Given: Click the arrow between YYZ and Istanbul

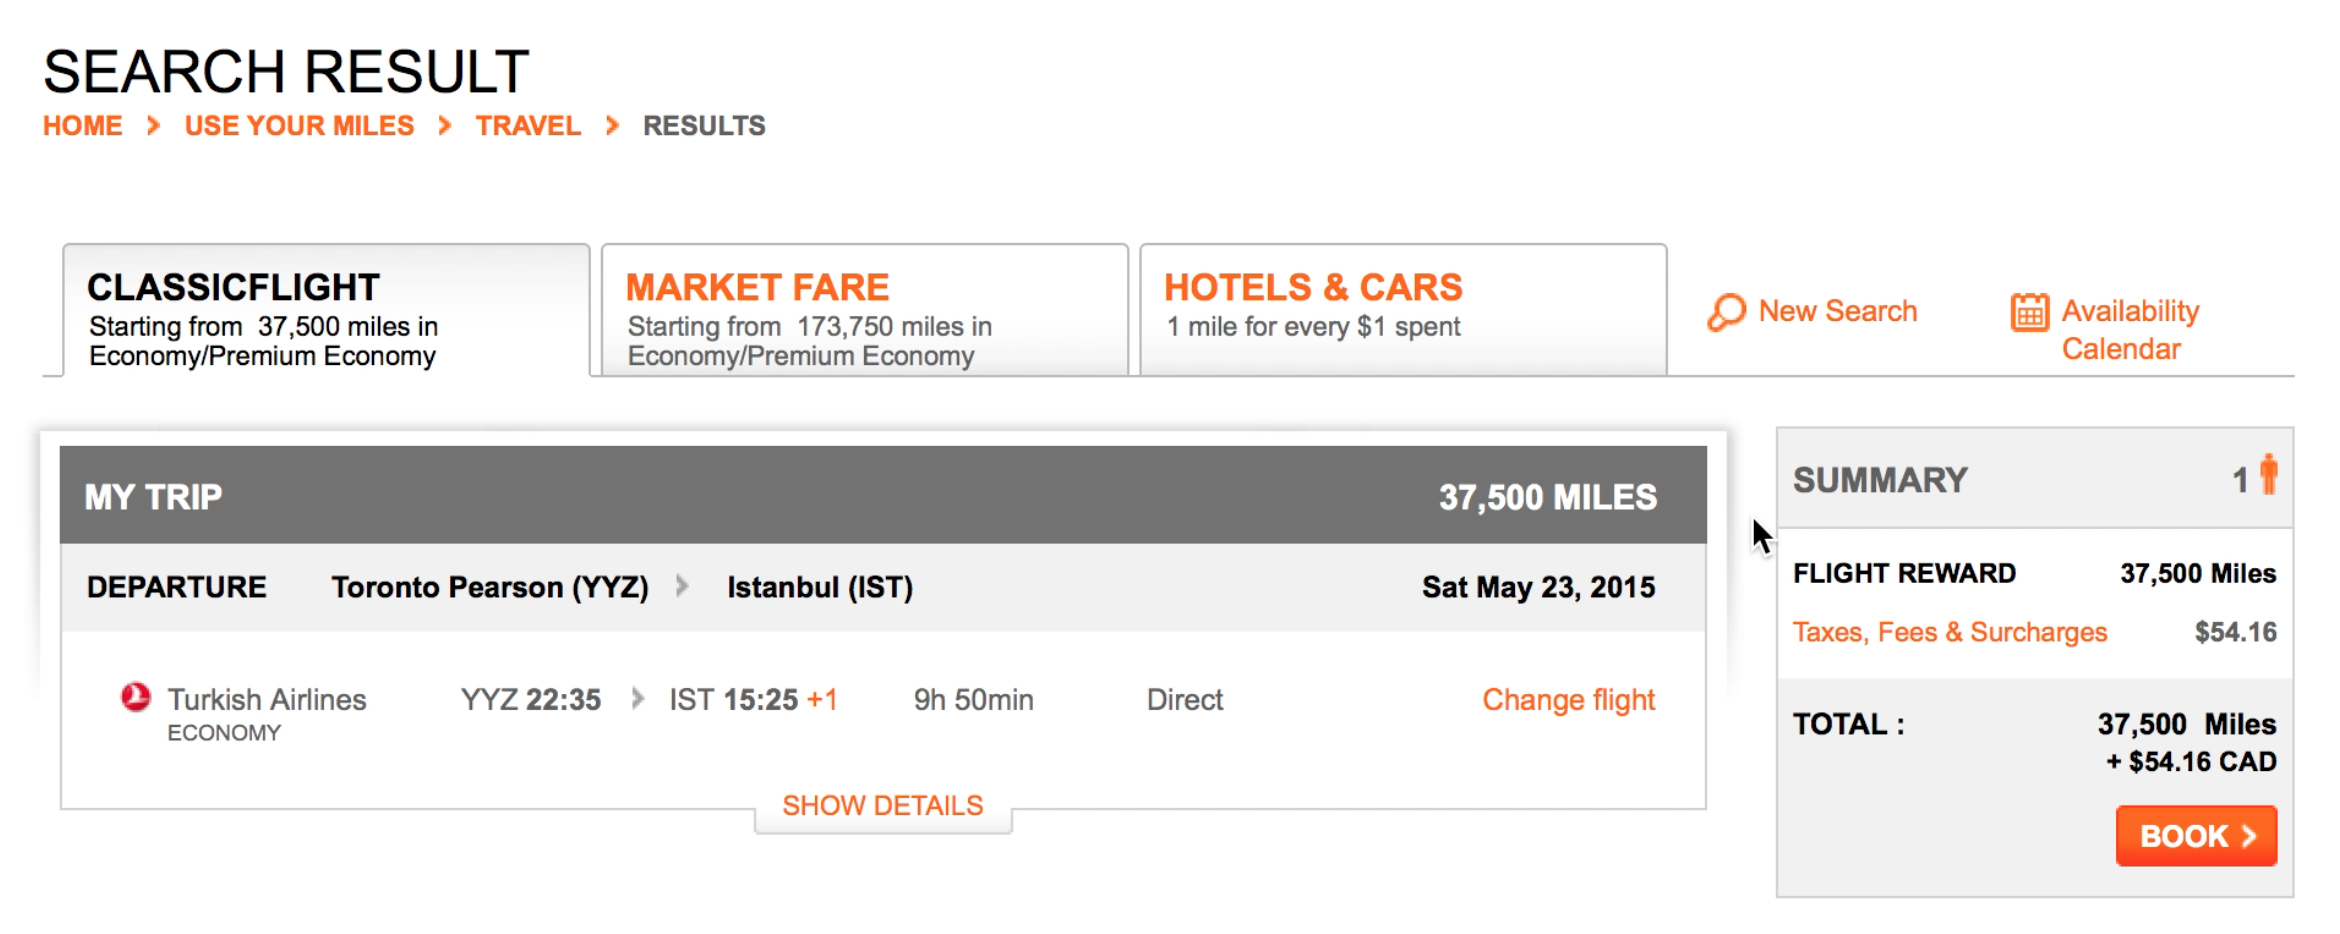Looking at the screenshot, I should (x=682, y=586).
